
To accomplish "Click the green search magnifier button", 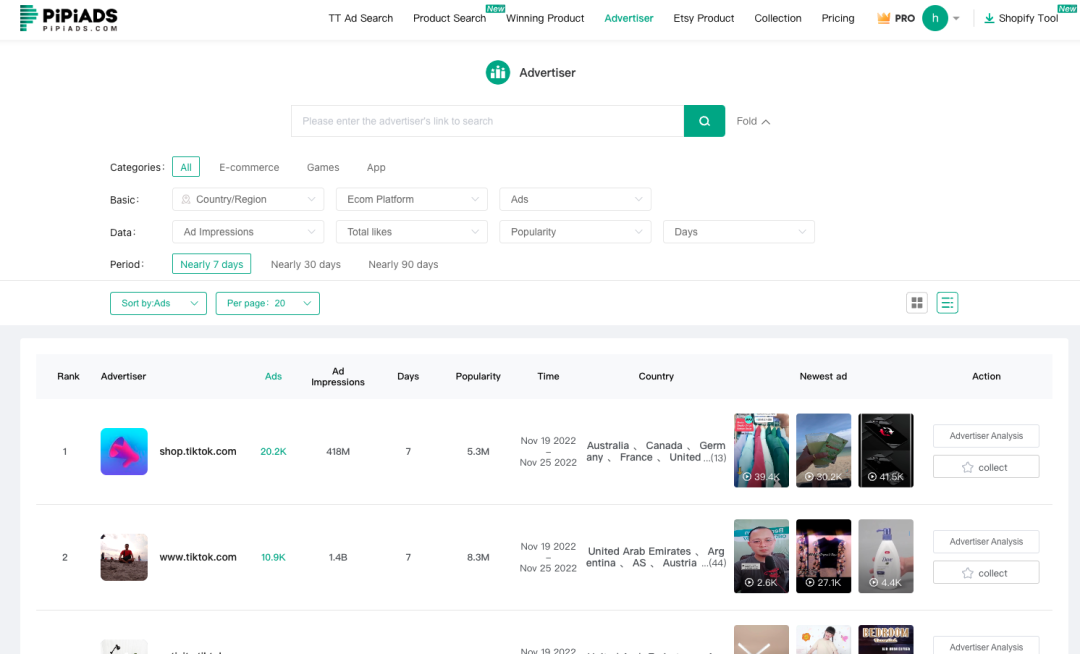I will (x=704, y=120).
